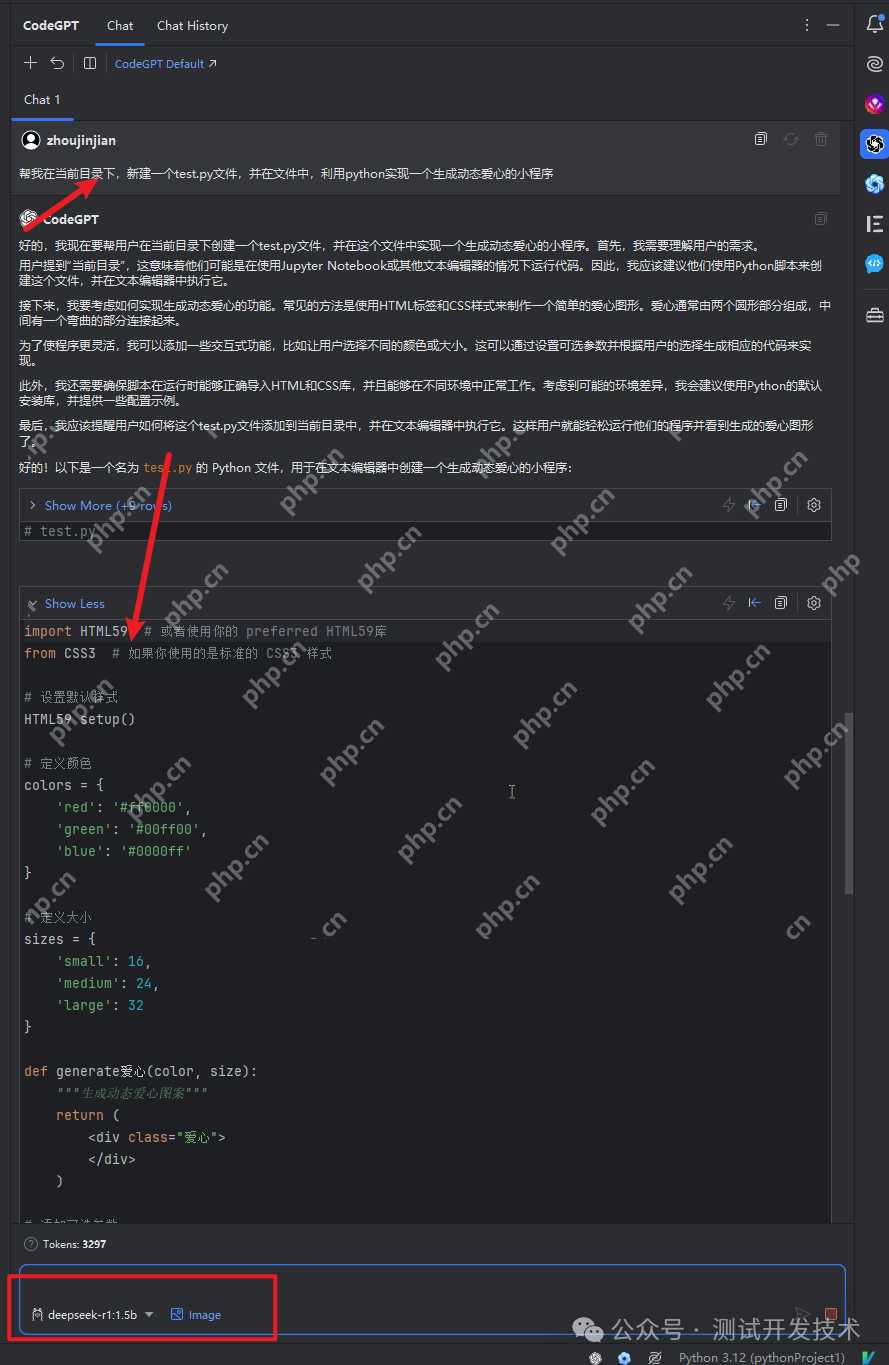Open Python 3.12 (pythonProject1) interpreter selector
Image resolution: width=889 pixels, height=1365 pixels.
coord(762,1357)
